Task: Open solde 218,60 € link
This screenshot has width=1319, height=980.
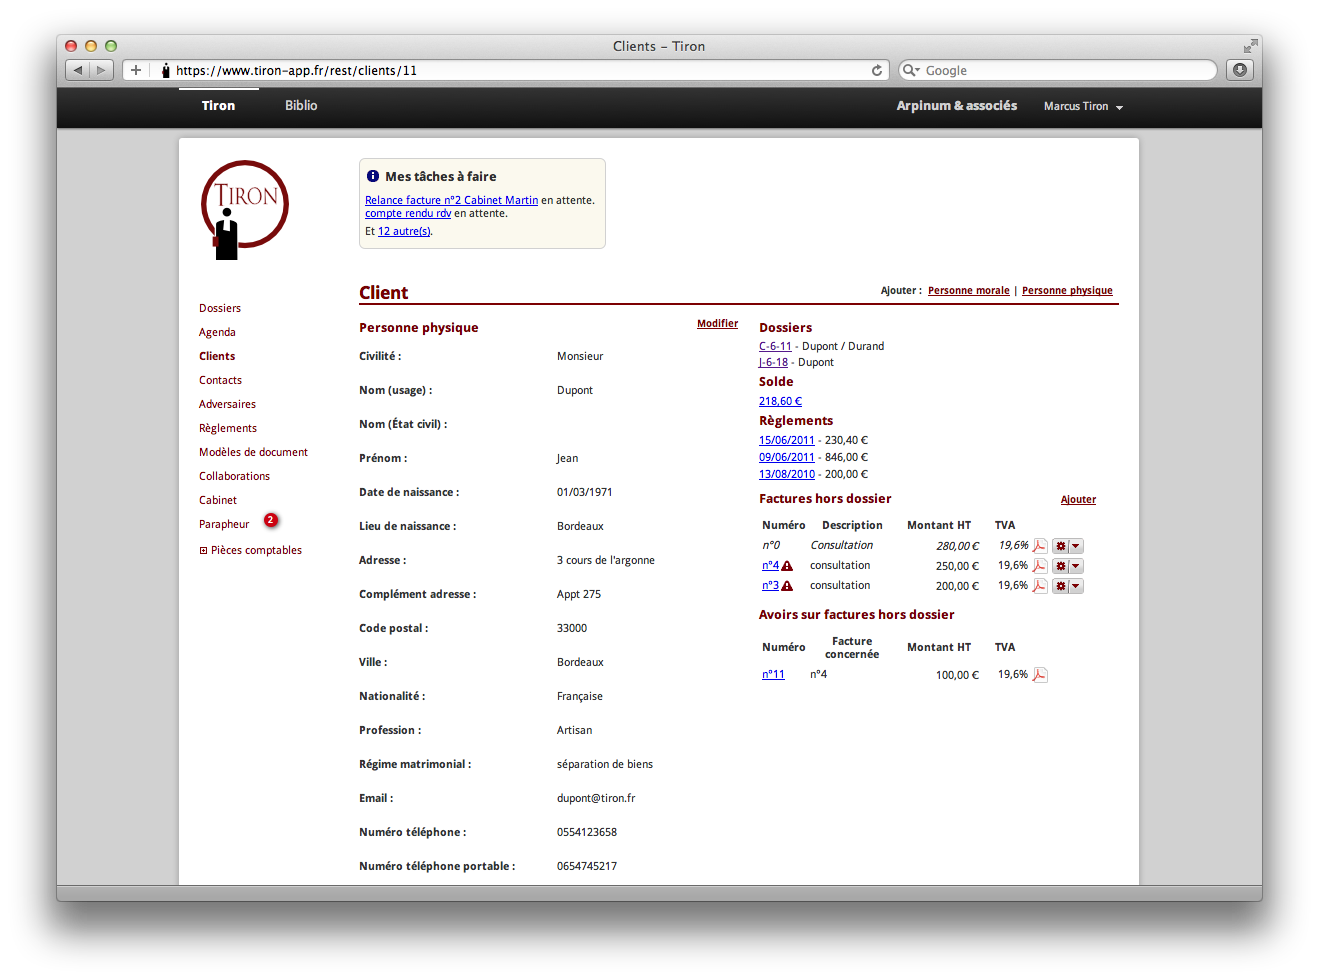Action: point(780,401)
